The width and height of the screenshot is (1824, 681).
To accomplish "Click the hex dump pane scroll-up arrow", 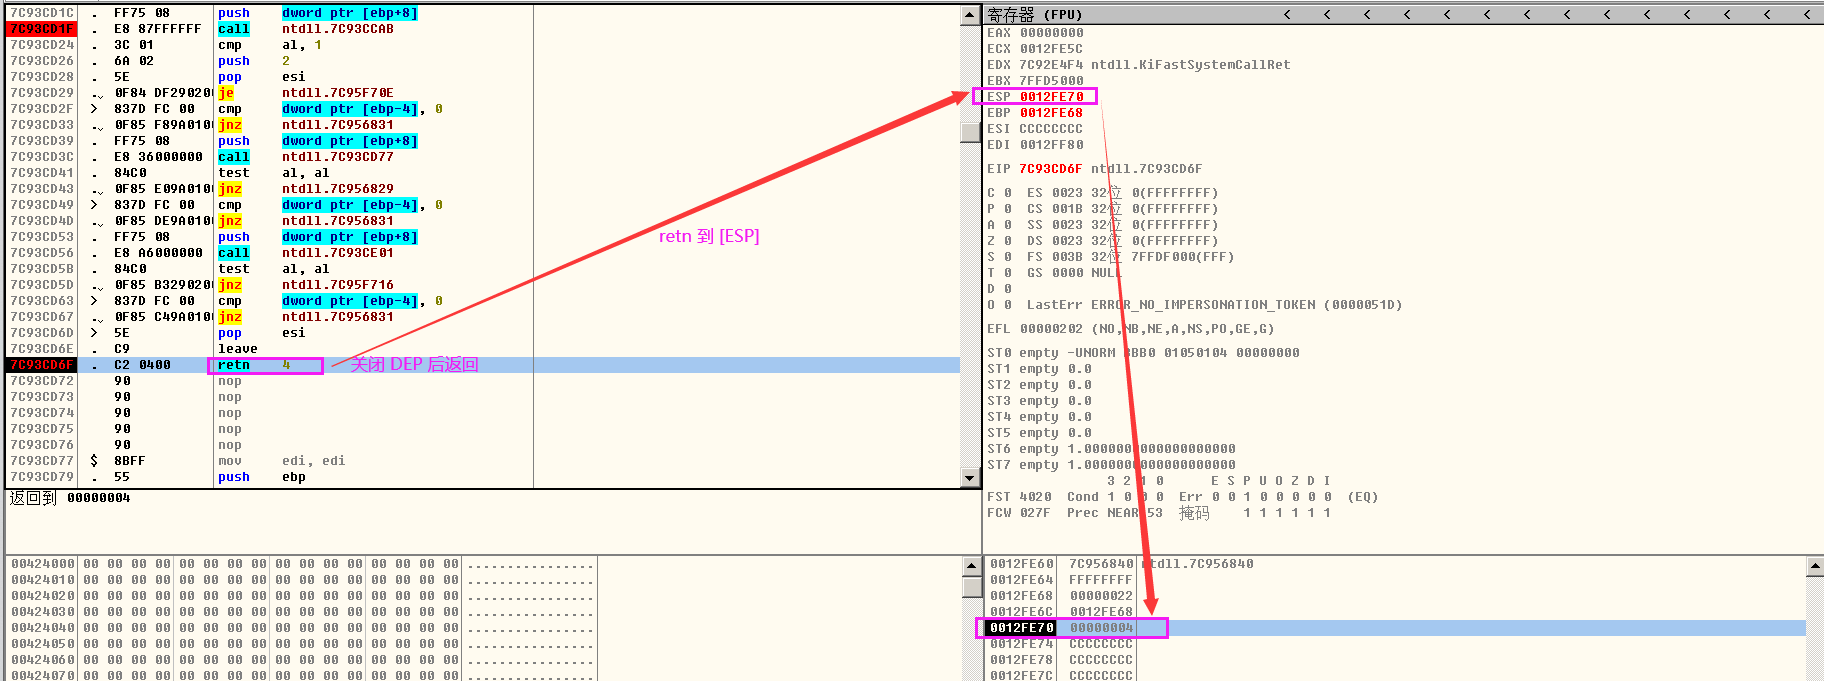I will coord(971,567).
